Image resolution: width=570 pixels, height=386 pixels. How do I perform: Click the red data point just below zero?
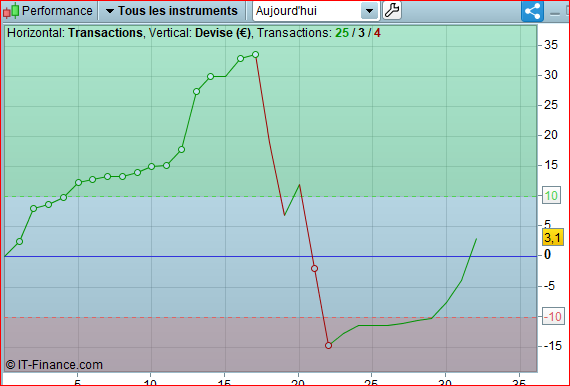click(x=314, y=269)
